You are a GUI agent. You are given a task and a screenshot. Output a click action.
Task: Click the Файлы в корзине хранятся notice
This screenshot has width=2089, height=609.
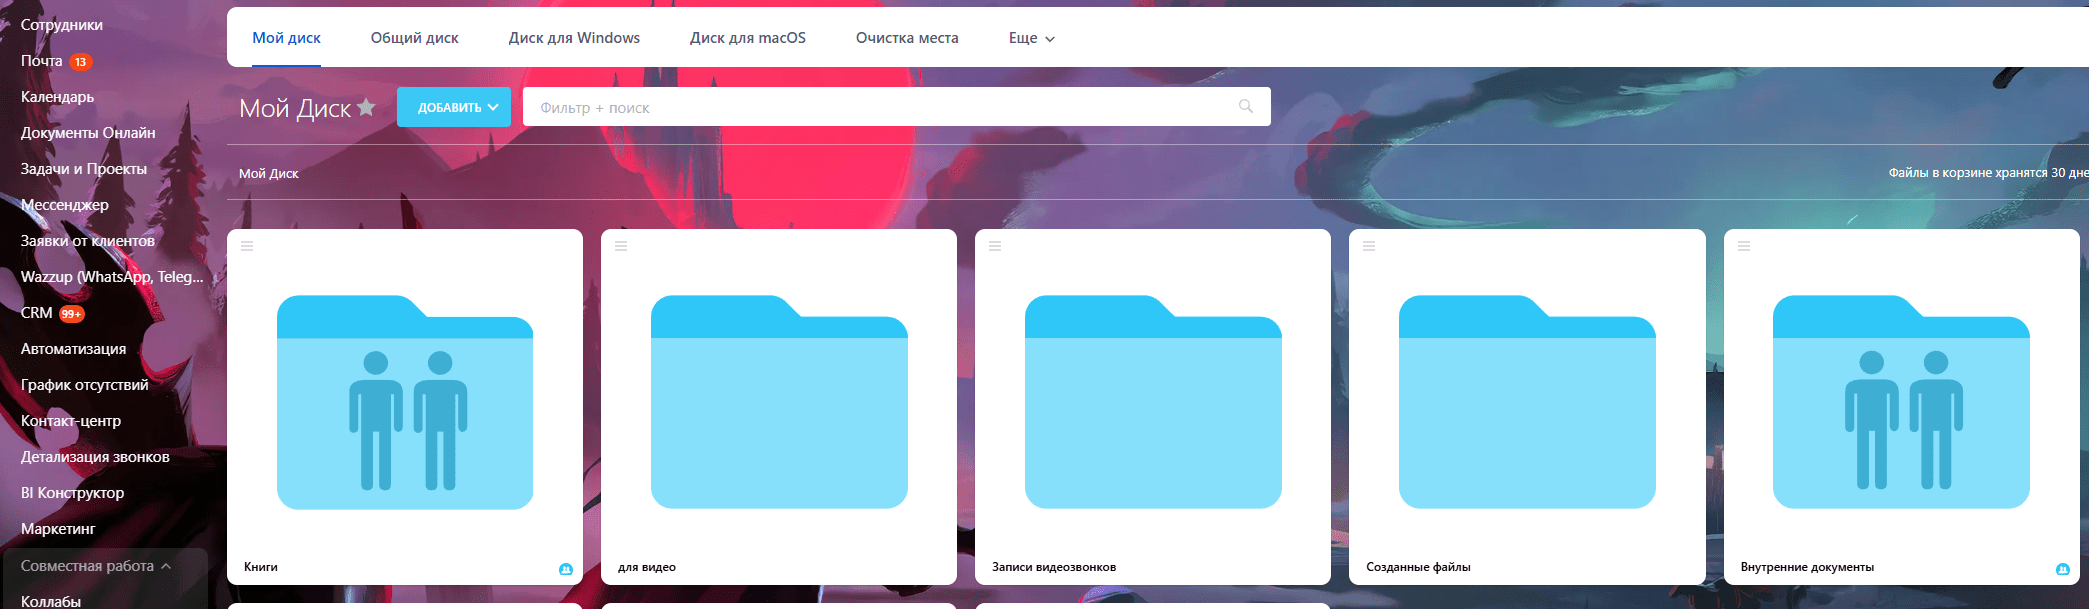pos(1988,173)
